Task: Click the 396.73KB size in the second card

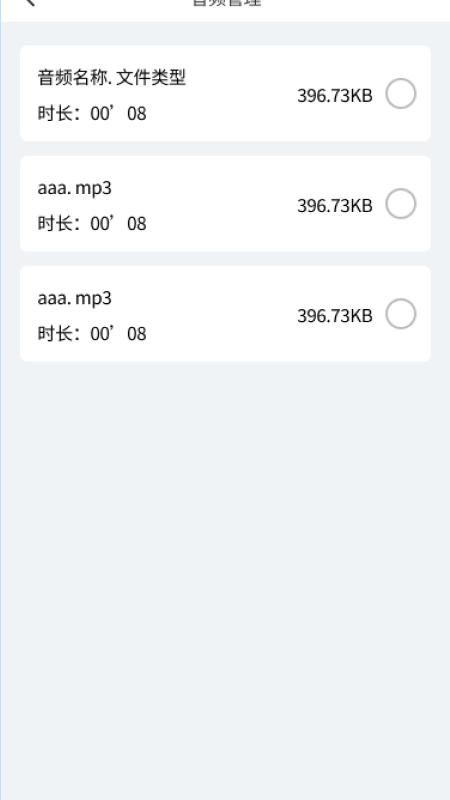Action: [x=335, y=206]
